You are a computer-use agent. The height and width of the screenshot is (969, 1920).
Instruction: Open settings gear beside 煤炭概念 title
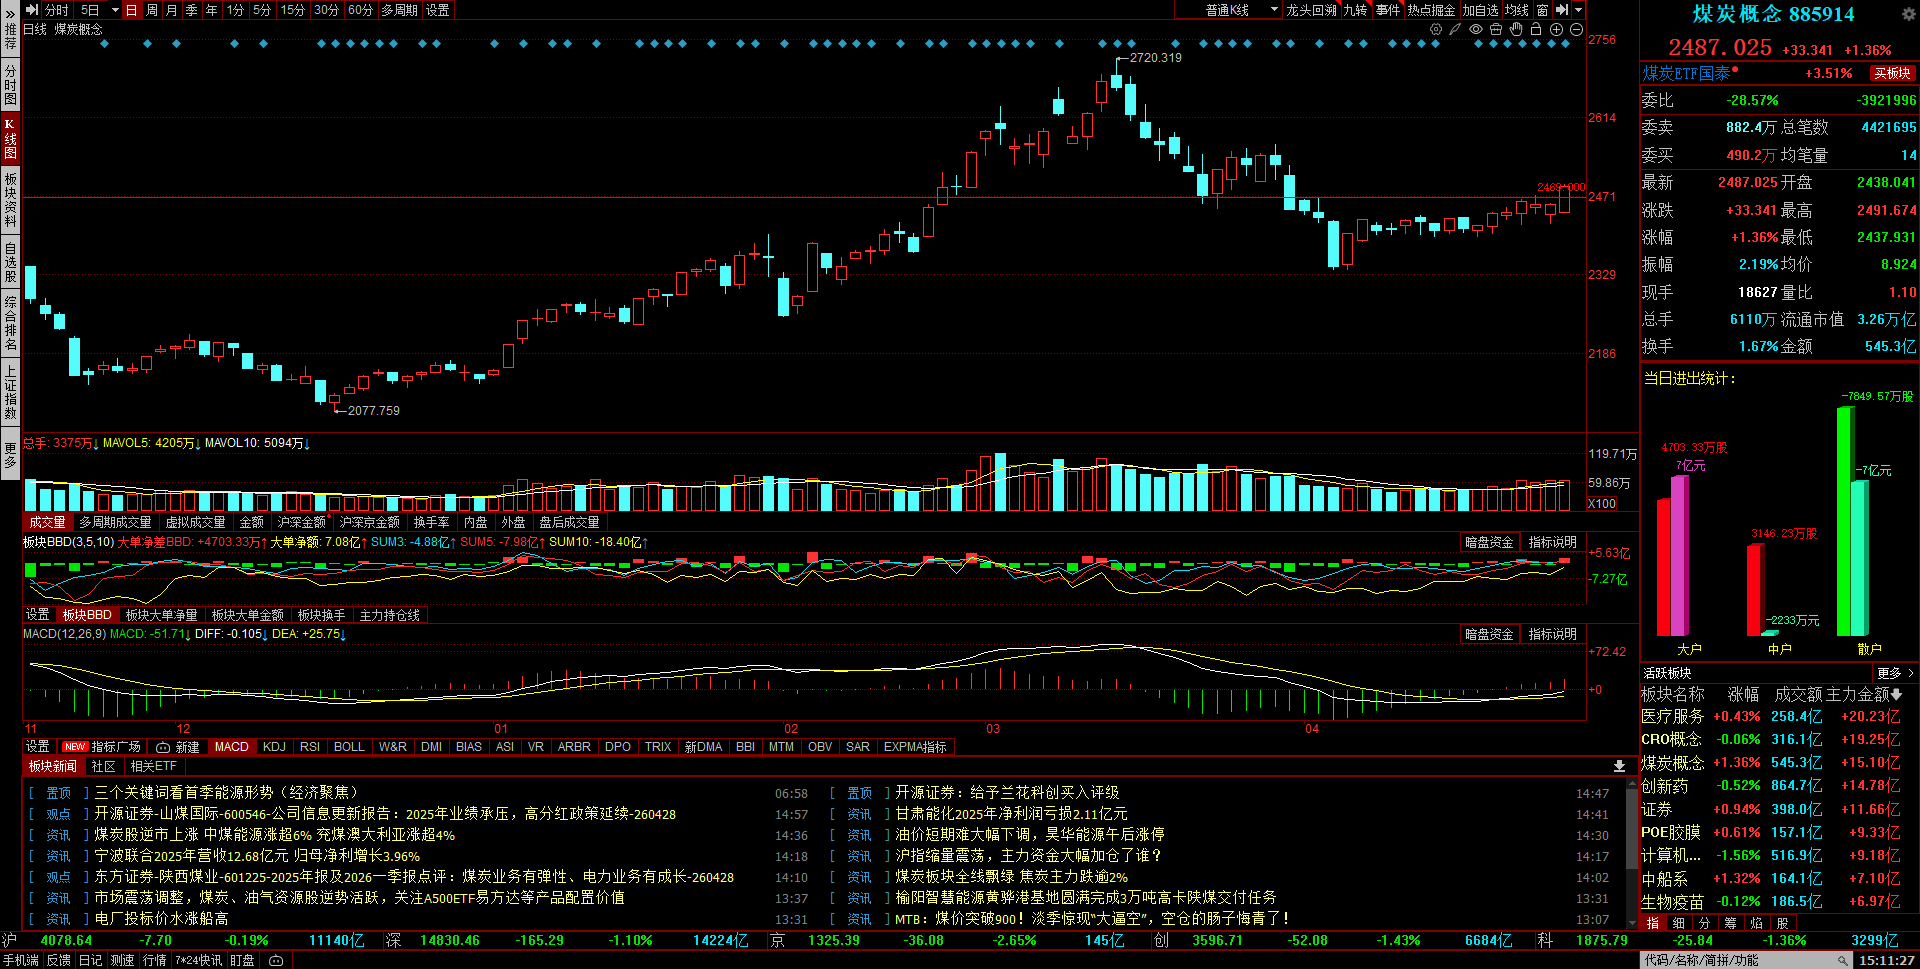tap(1908, 14)
